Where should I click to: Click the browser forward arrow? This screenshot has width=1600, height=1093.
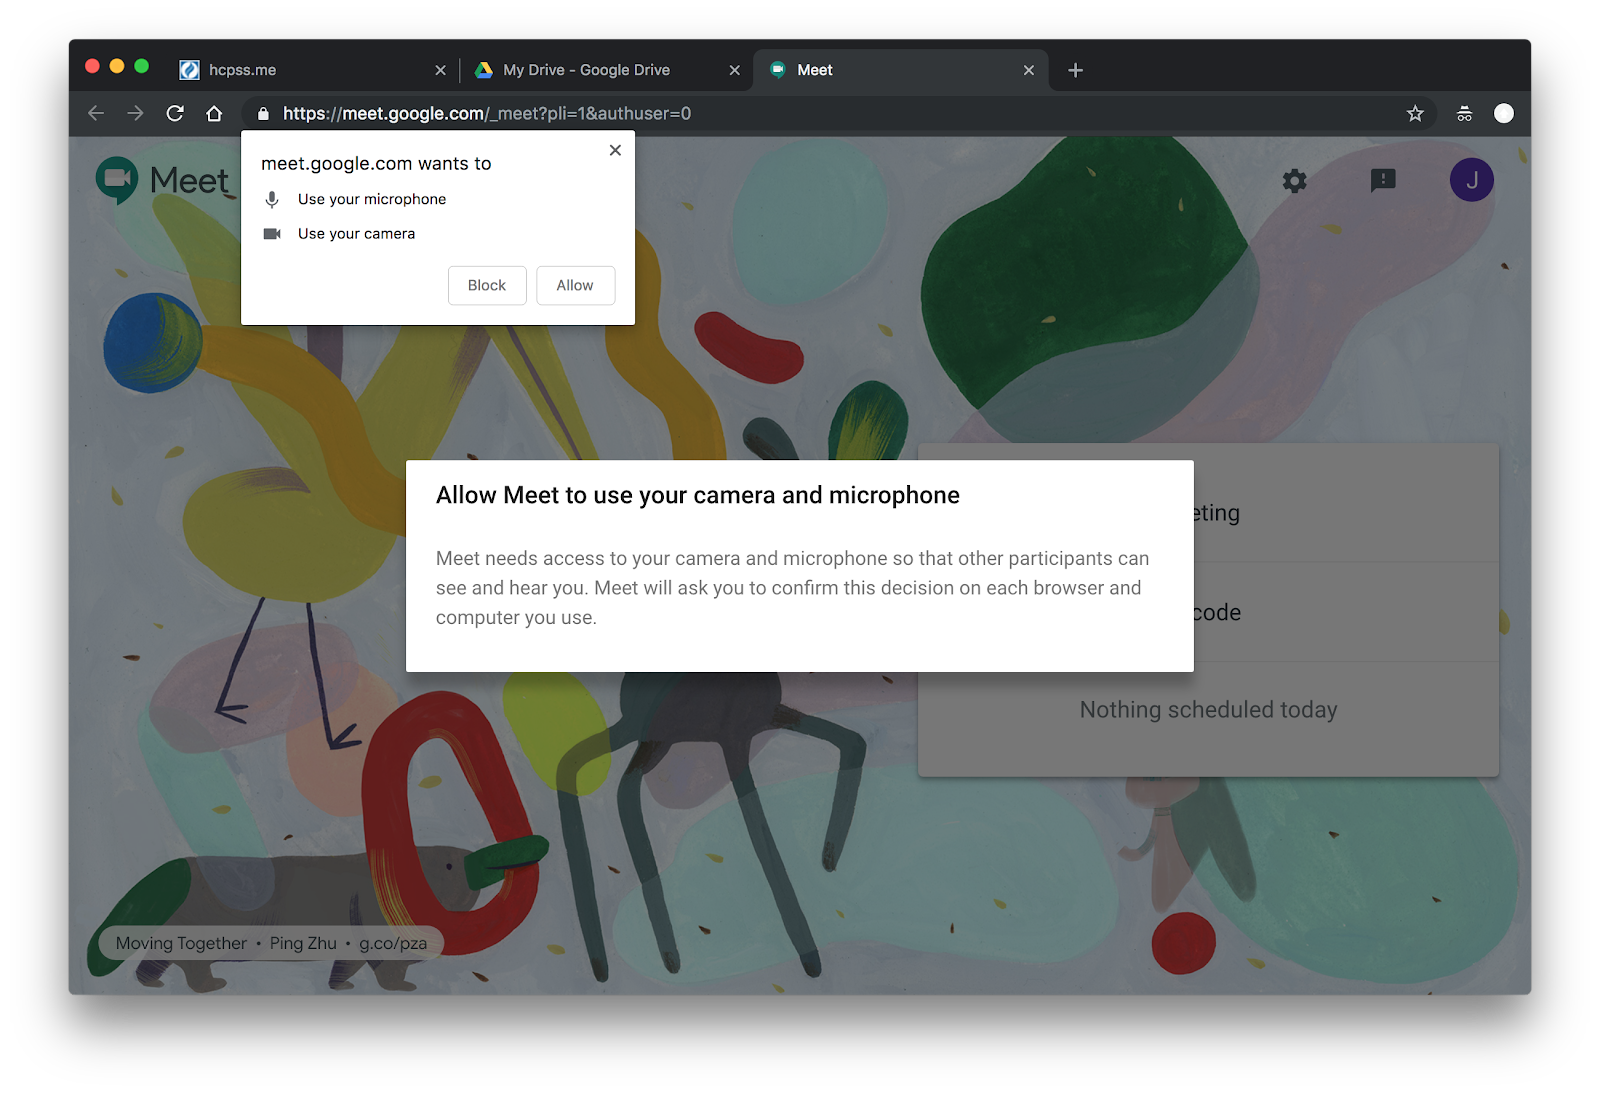pyautogui.click(x=135, y=113)
